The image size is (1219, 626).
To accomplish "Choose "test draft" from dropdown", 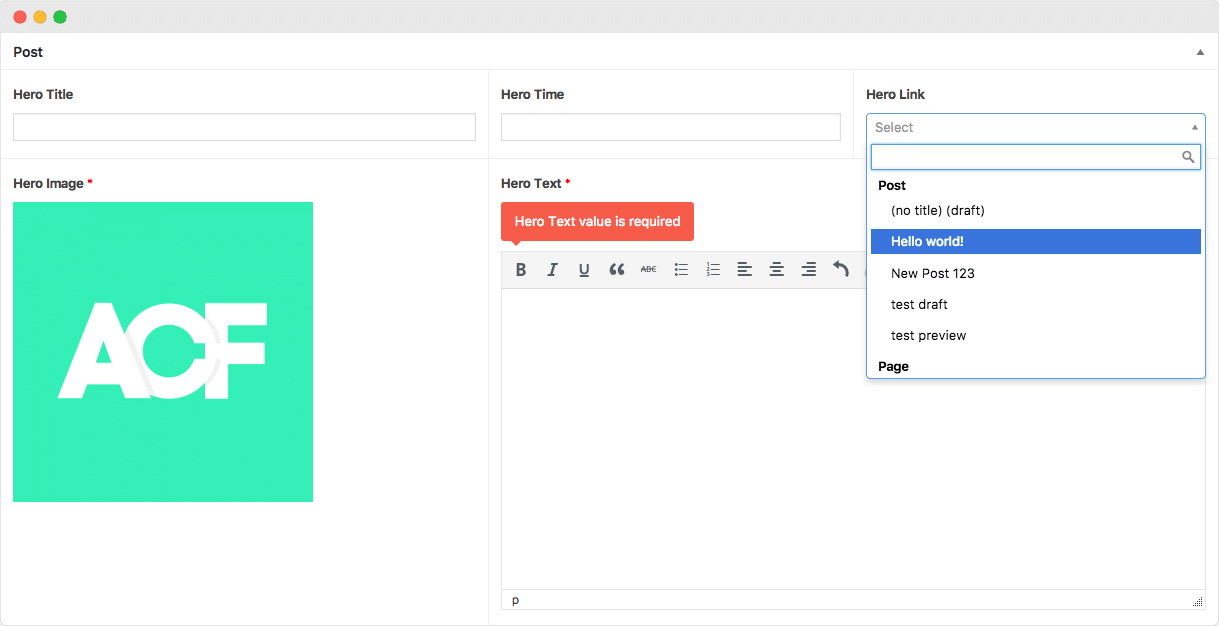I will coord(1036,304).
